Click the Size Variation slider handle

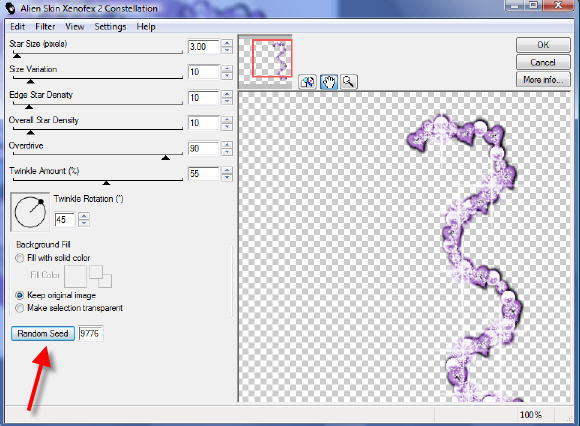tap(30, 81)
